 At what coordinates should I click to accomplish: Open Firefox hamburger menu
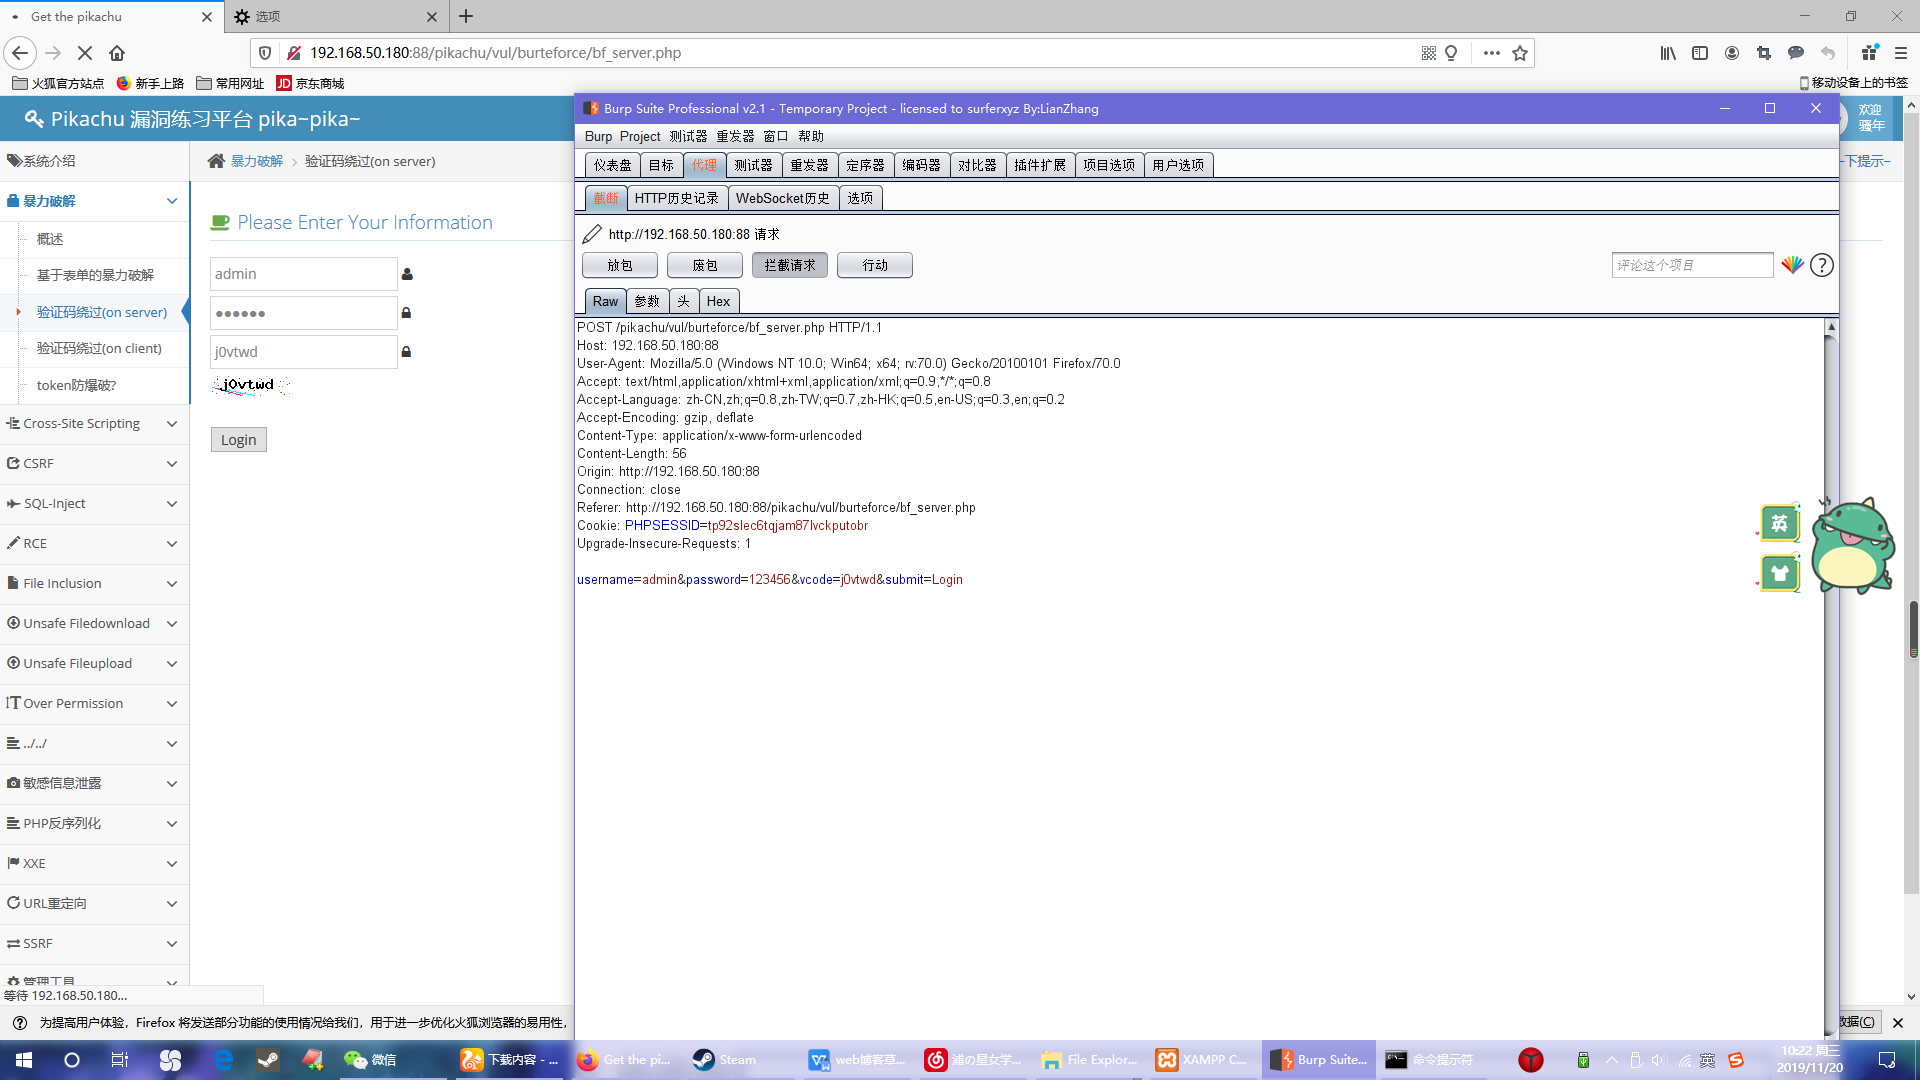[1901, 53]
